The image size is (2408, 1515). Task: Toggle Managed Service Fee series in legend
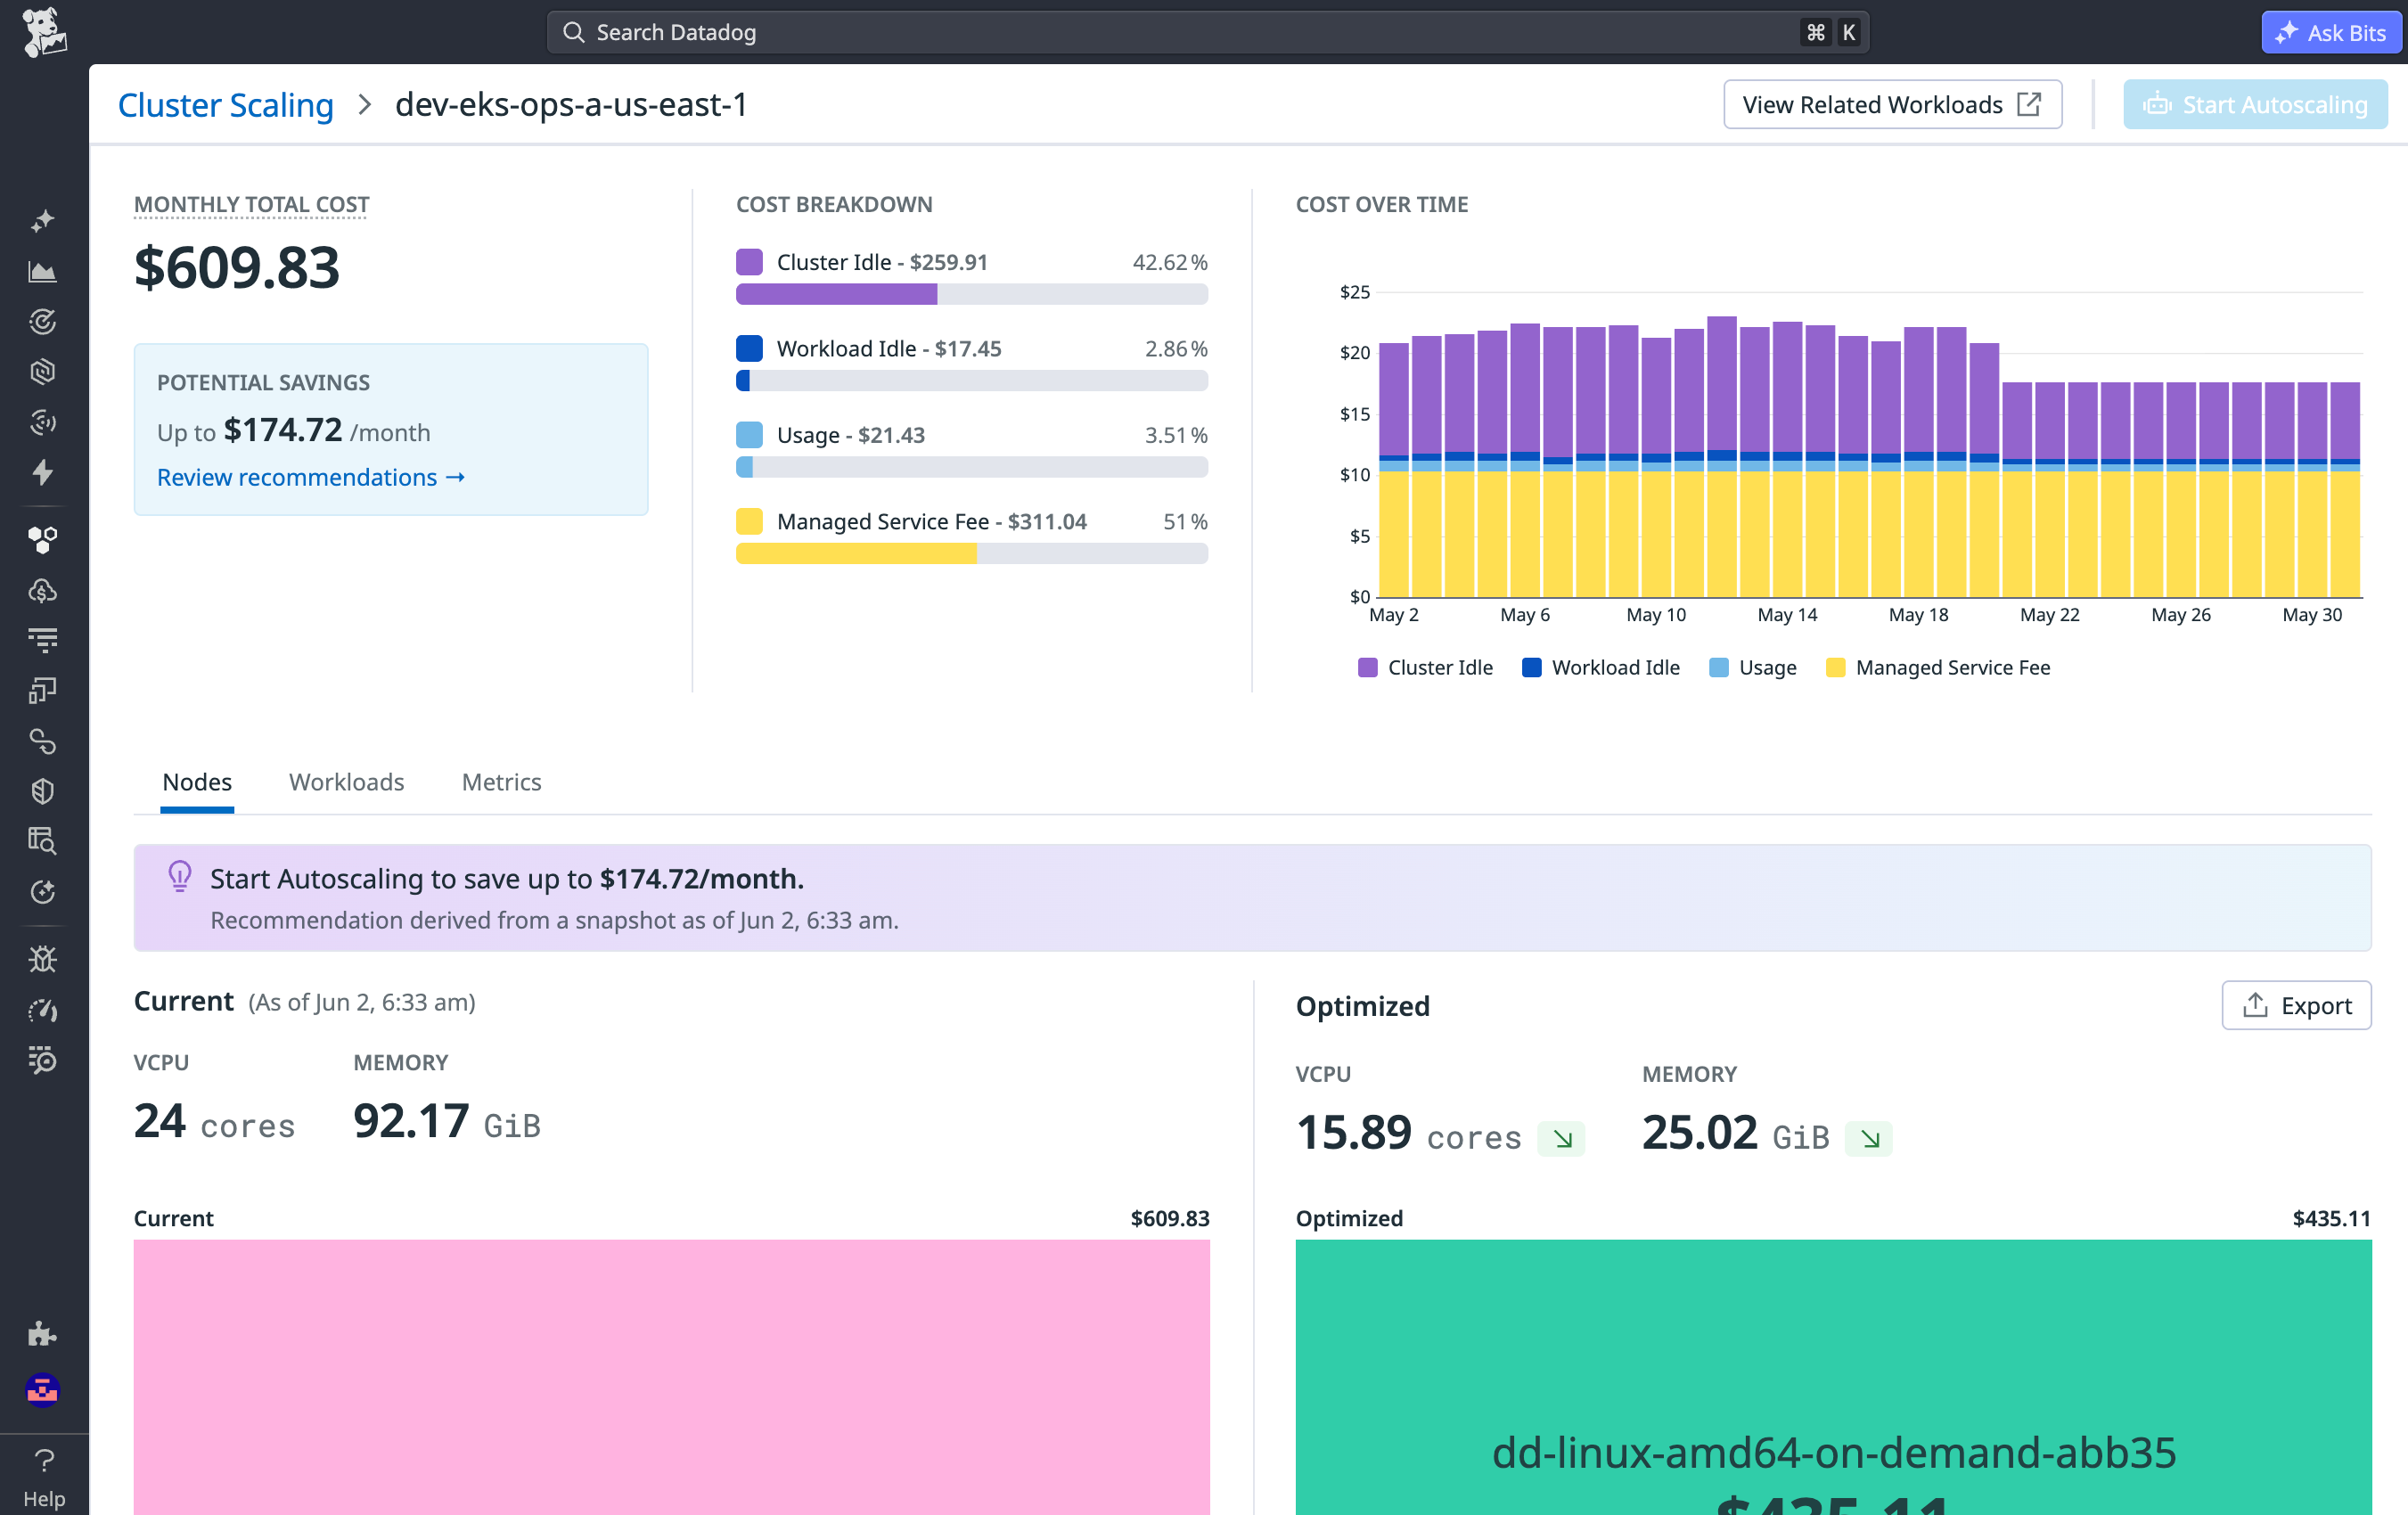1938,667
